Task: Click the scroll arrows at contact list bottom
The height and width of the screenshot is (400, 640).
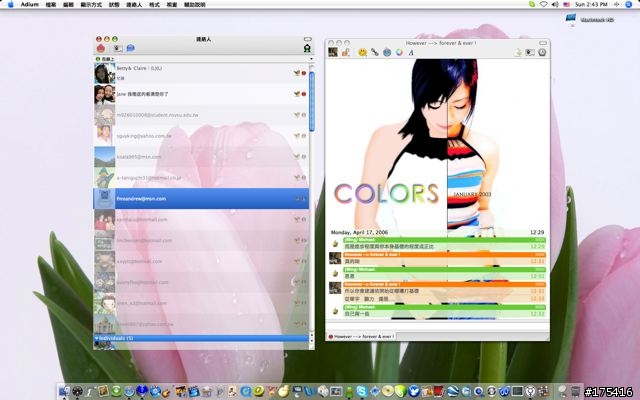Action: (x=312, y=338)
